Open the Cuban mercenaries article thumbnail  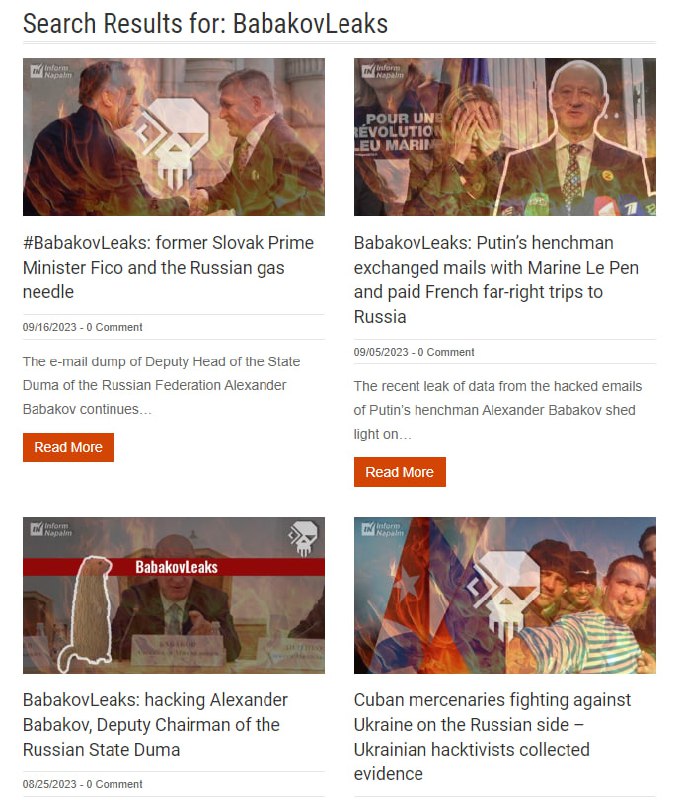tap(504, 595)
